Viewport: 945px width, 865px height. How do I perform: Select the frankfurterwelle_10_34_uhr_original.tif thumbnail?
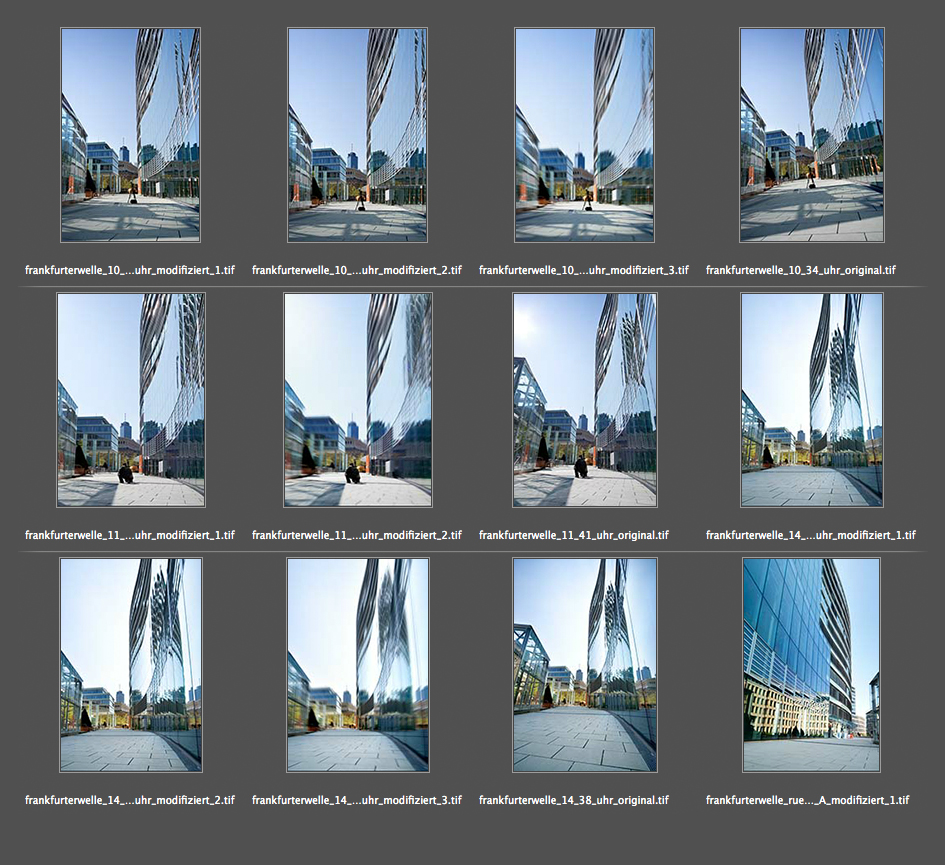tap(811, 135)
